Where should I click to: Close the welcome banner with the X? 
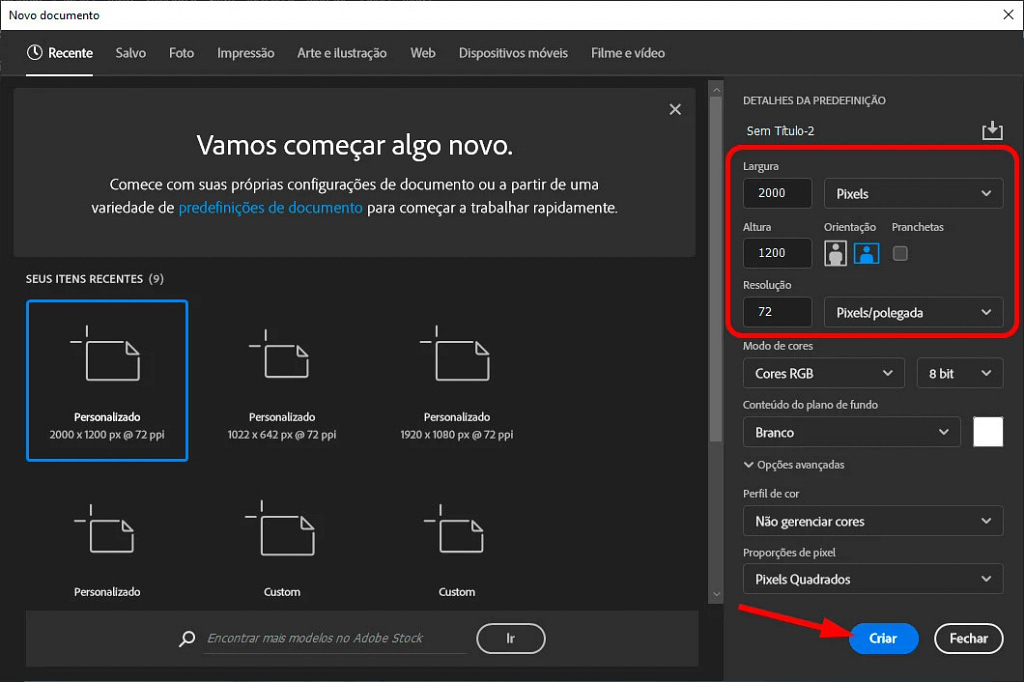(675, 110)
